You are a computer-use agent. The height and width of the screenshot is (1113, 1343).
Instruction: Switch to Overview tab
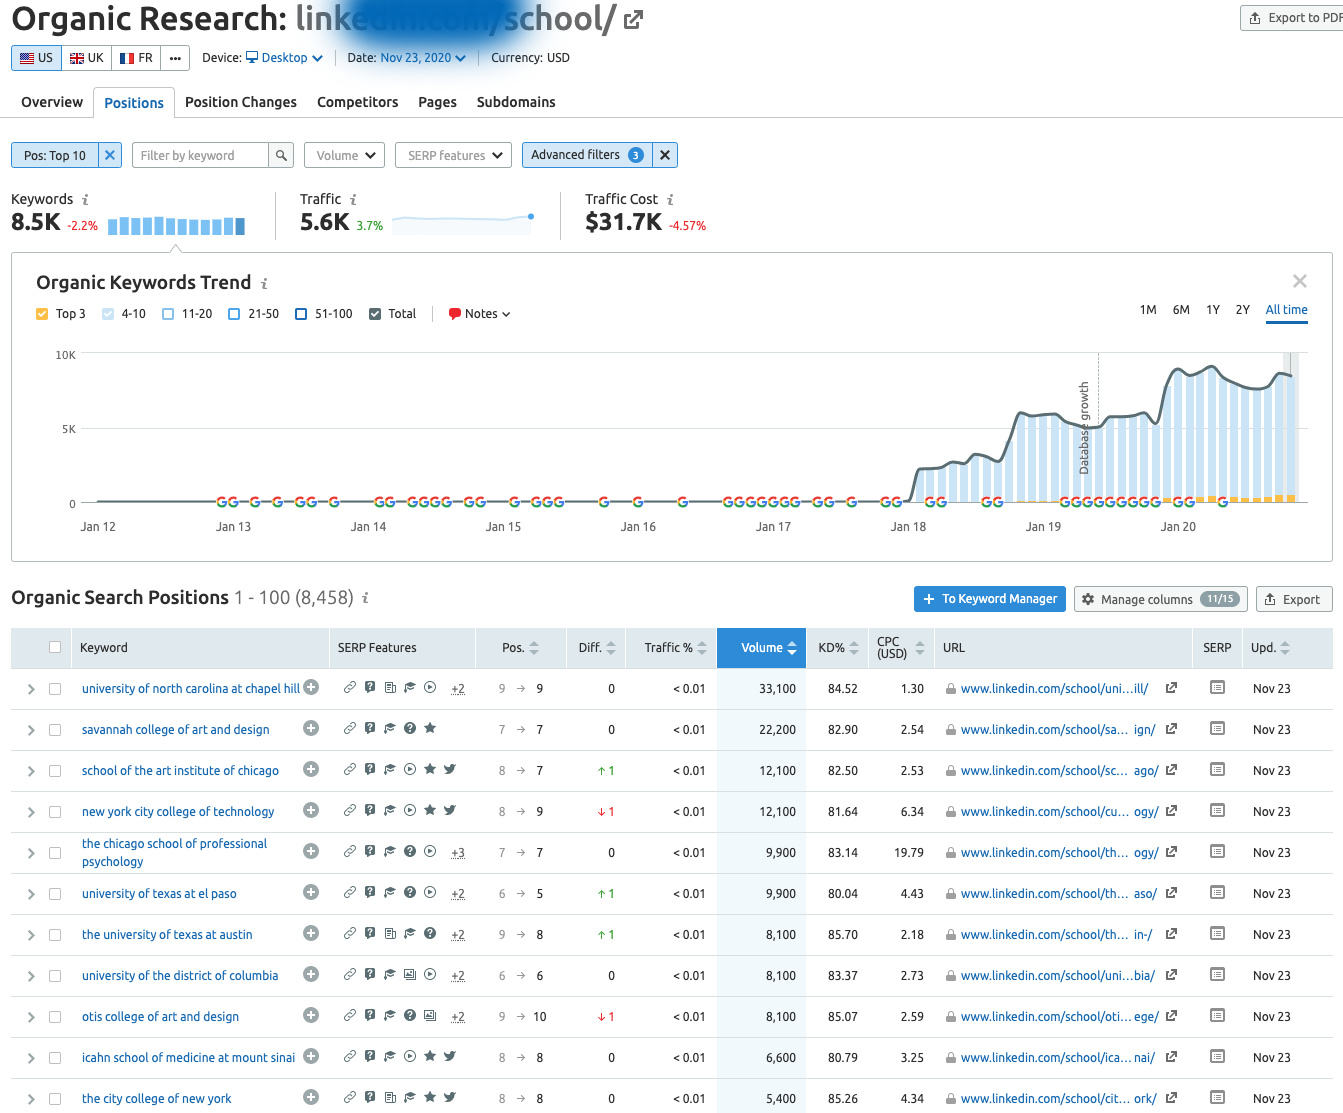click(52, 102)
